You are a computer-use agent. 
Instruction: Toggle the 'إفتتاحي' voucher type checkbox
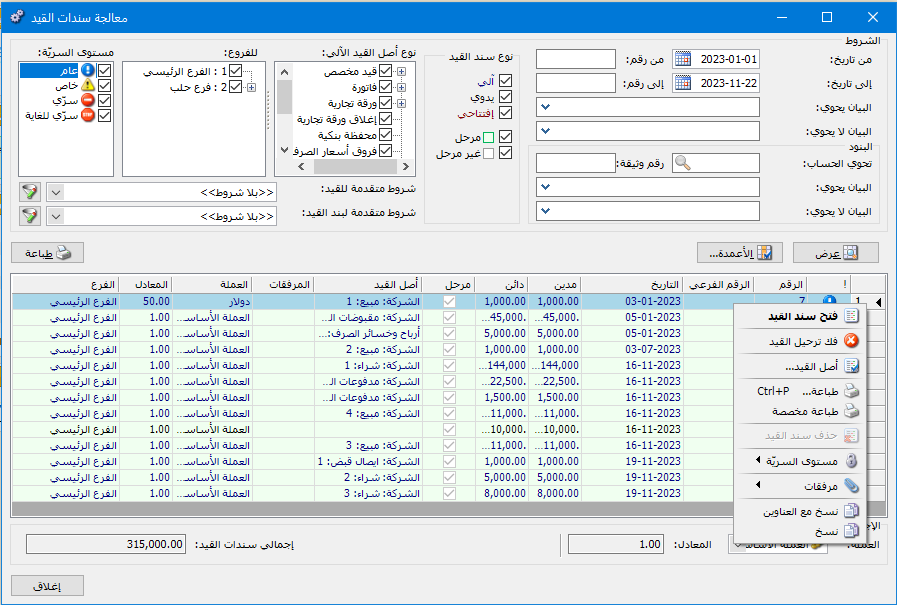505,113
